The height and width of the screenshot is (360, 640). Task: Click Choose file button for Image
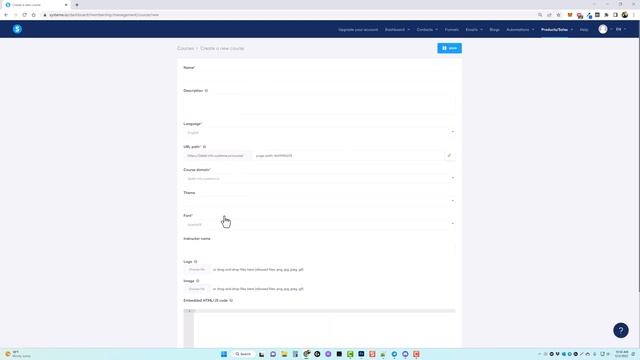[197, 289]
